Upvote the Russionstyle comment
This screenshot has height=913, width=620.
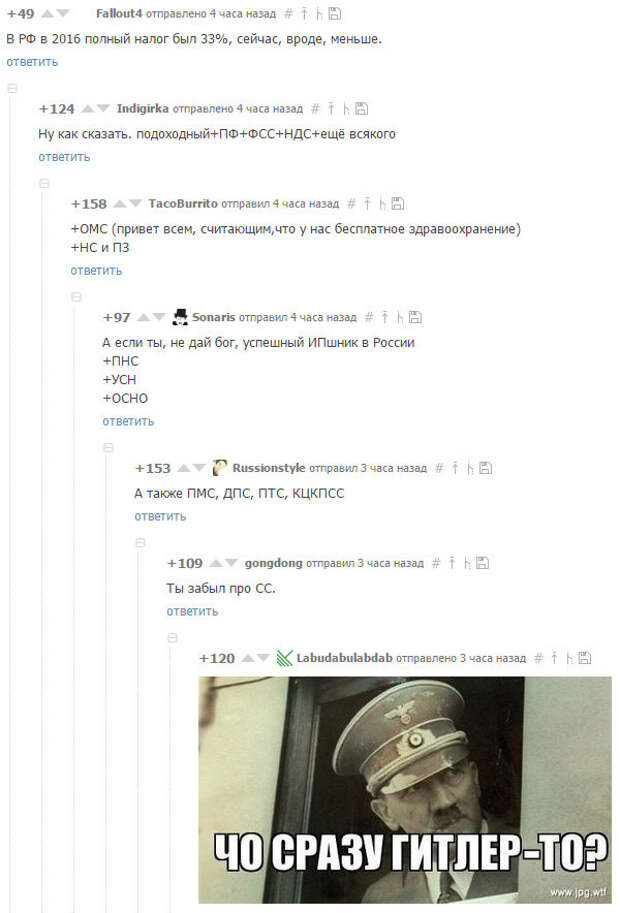(184, 468)
